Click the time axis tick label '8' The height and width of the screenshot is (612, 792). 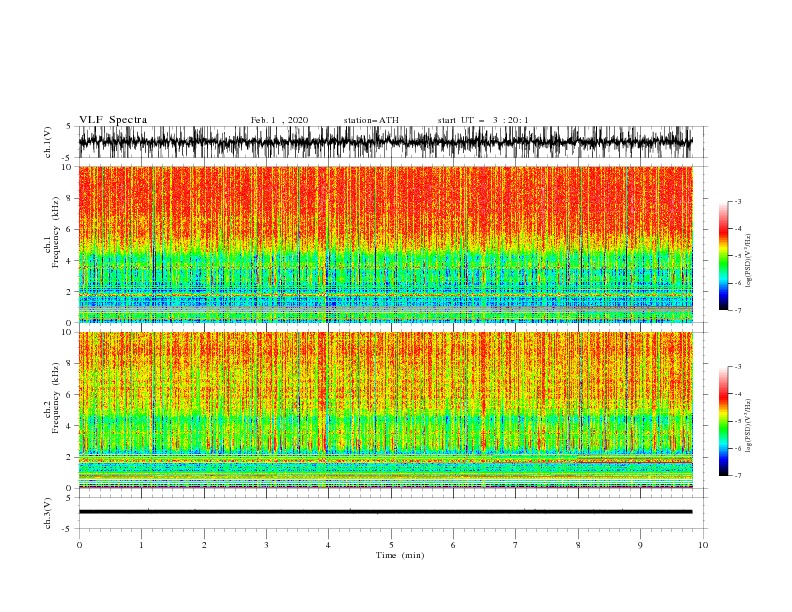pos(578,545)
